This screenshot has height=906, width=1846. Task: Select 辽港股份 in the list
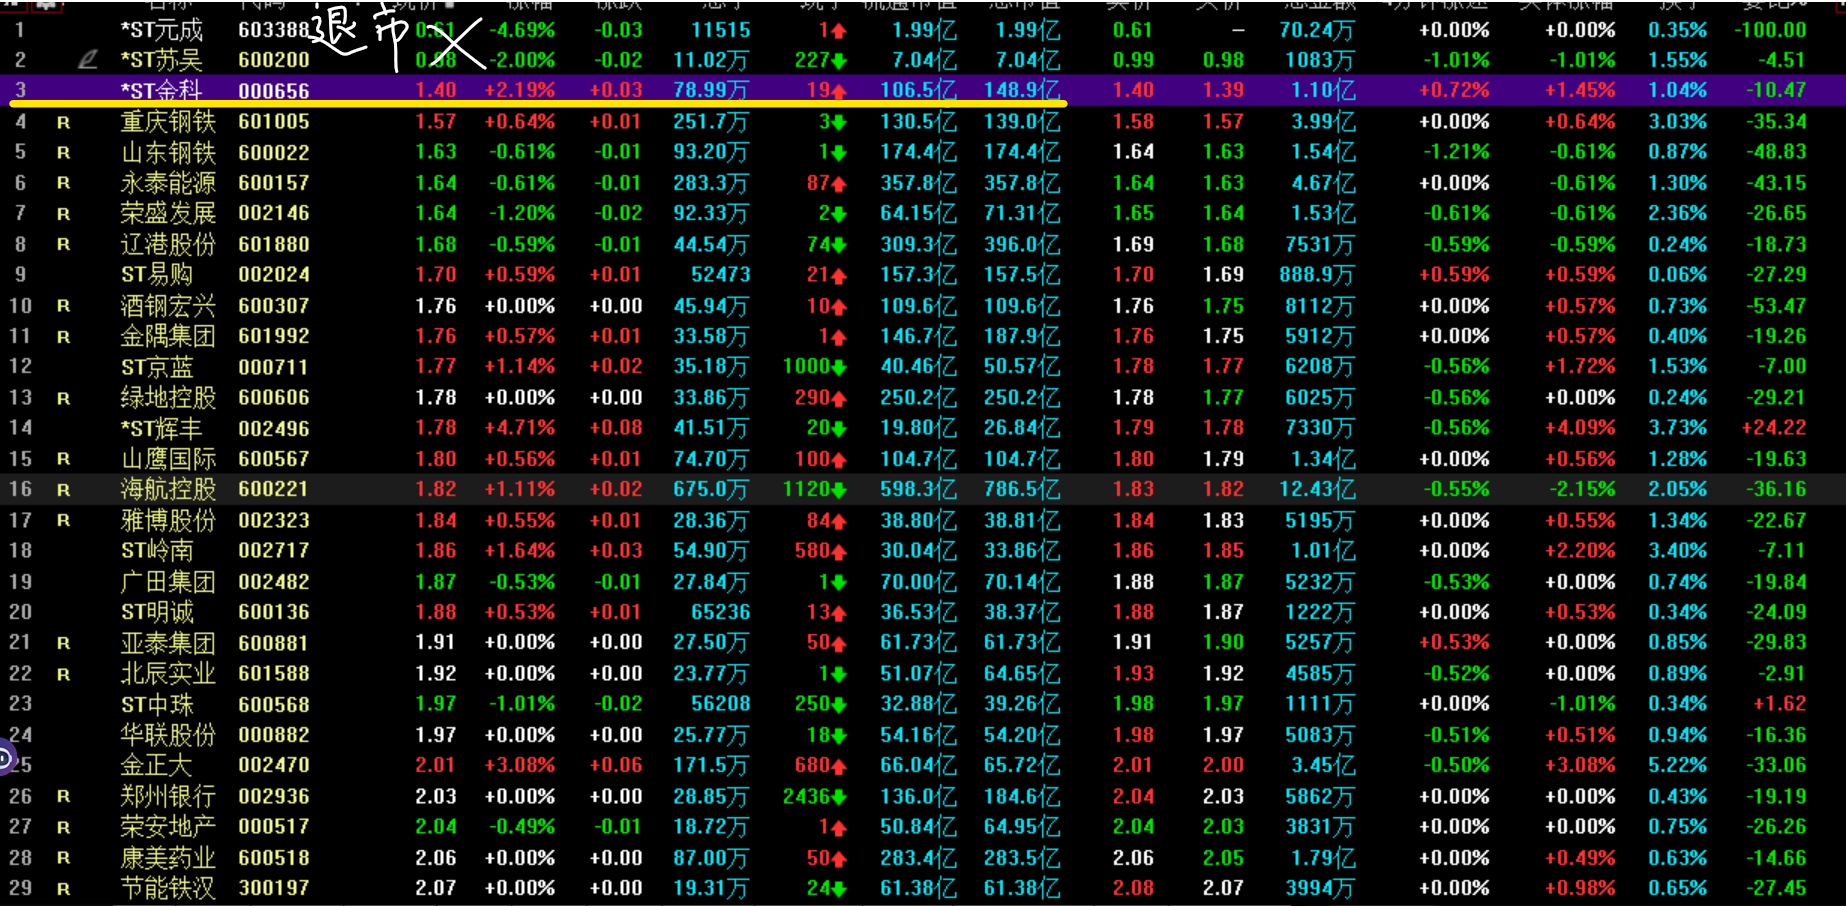[168, 244]
